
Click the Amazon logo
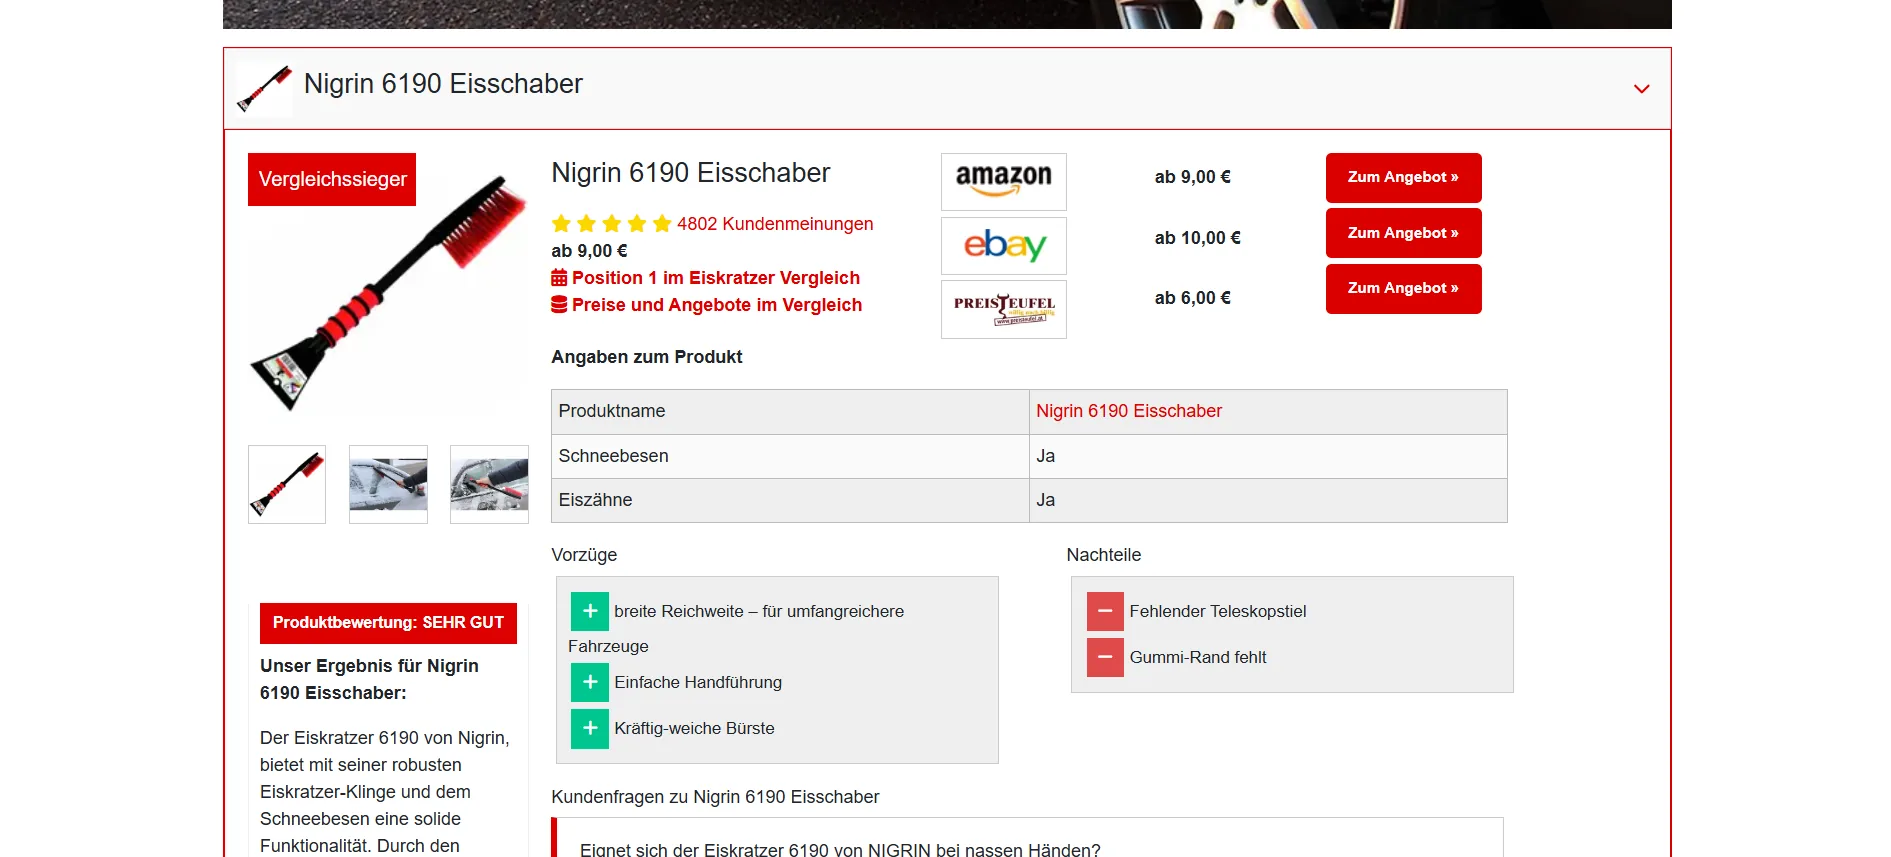click(x=1003, y=181)
